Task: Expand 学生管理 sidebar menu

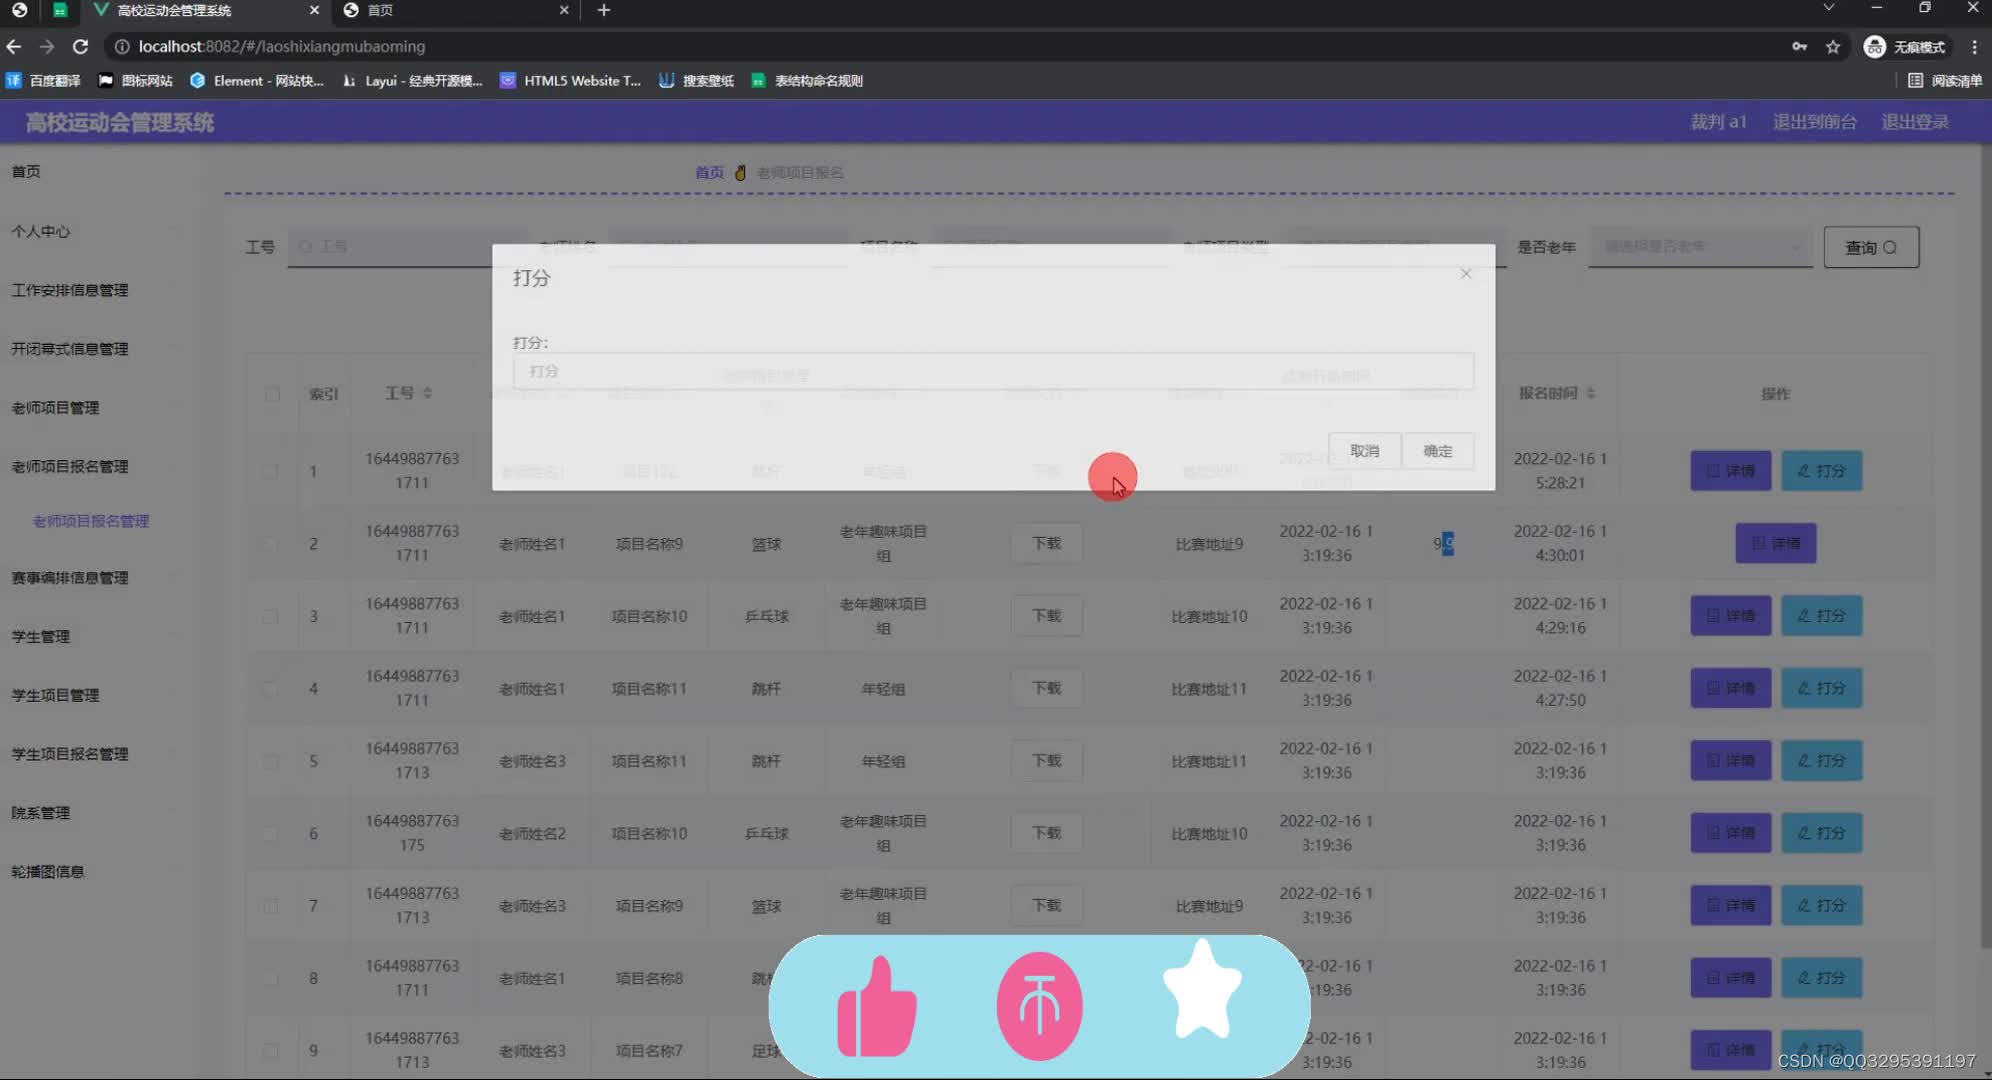Action: (41, 637)
